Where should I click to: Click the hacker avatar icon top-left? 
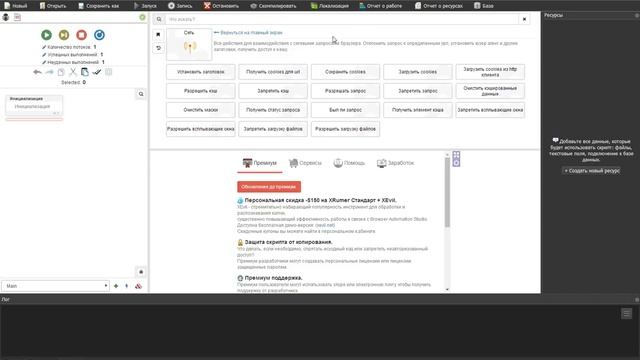click(x=6, y=17)
